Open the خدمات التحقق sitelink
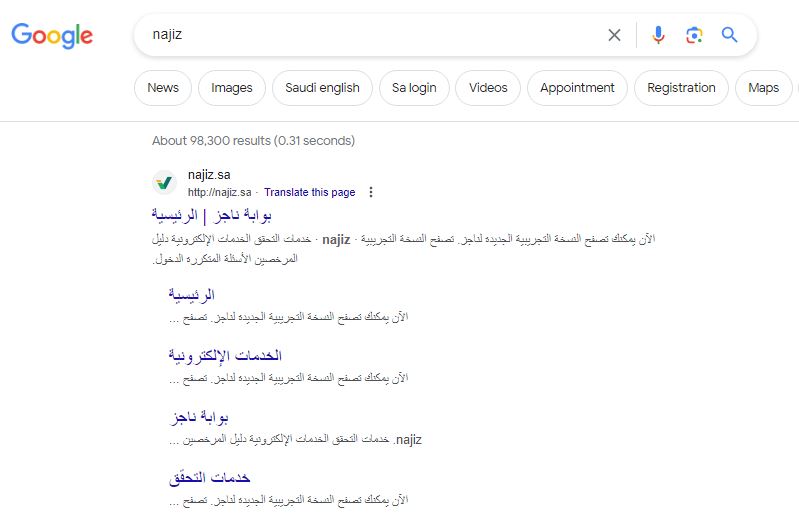Image resolution: width=799 pixels, height=522 pixels. click(209, 478)
